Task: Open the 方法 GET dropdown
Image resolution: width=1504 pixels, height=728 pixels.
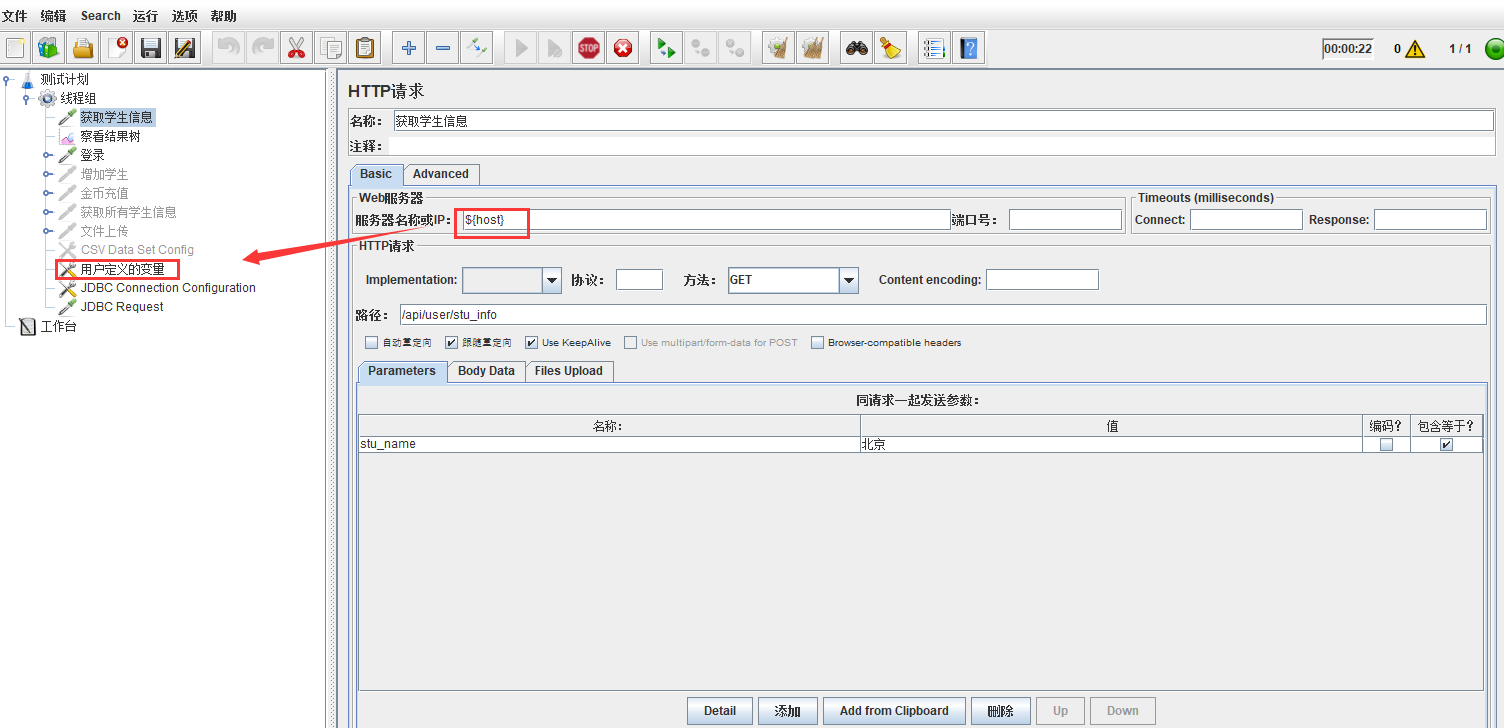Action: coord(848,280)
